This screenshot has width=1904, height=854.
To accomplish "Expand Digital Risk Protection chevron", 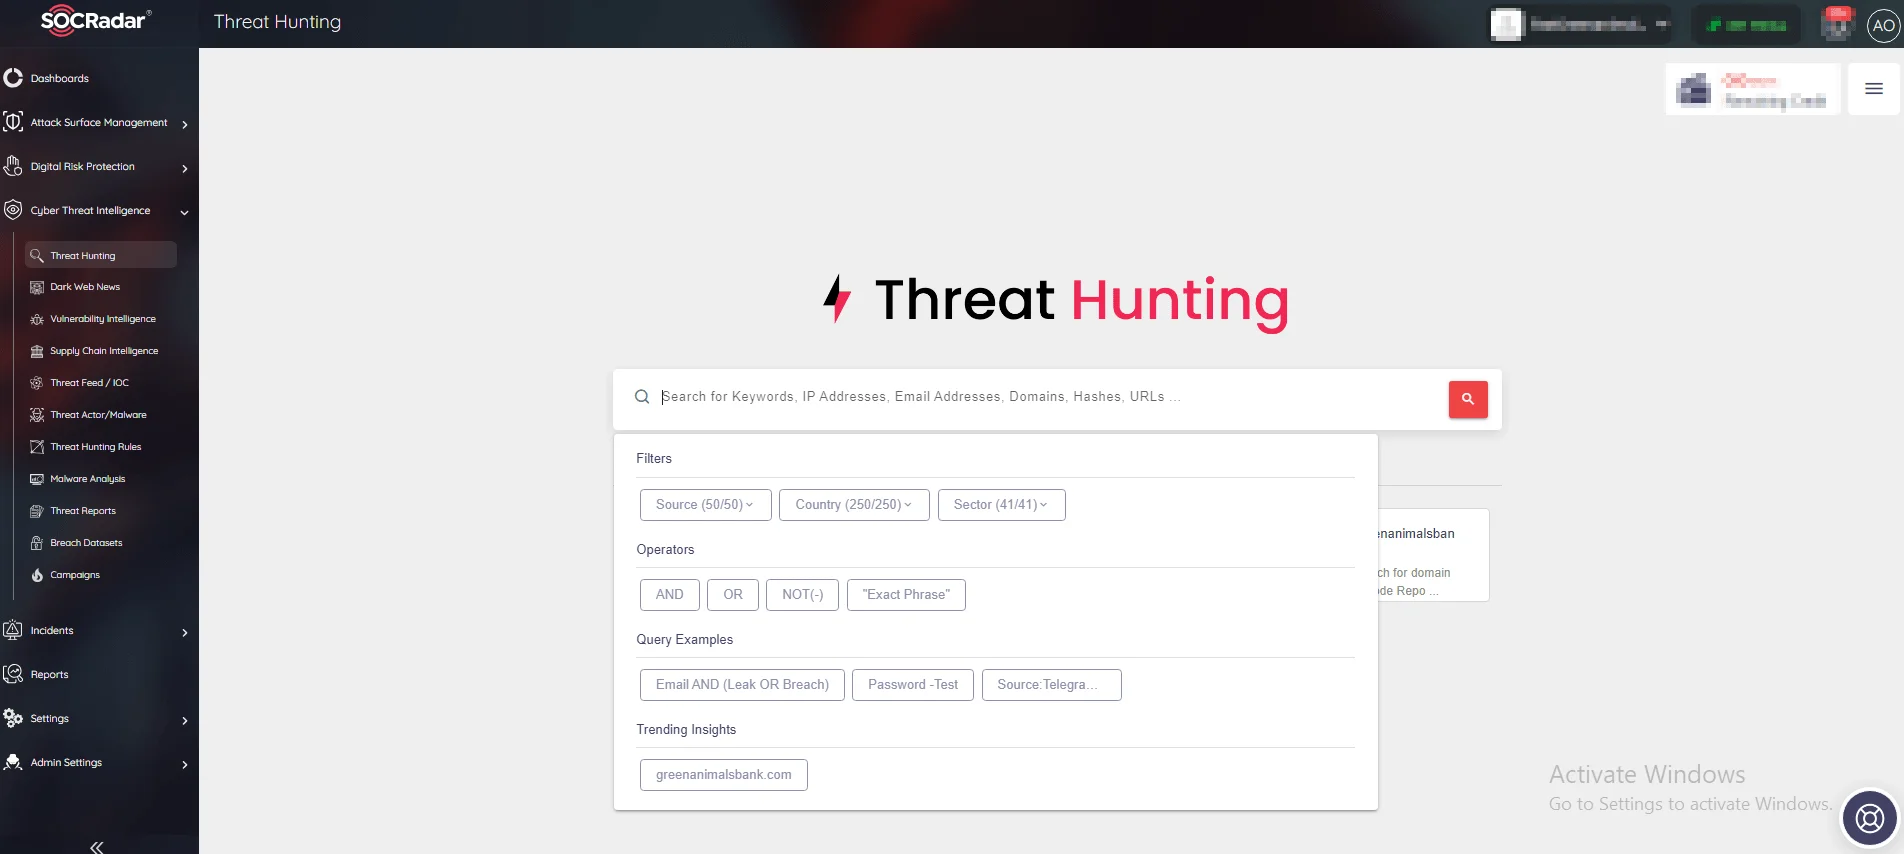I will [x=185, y=168].
